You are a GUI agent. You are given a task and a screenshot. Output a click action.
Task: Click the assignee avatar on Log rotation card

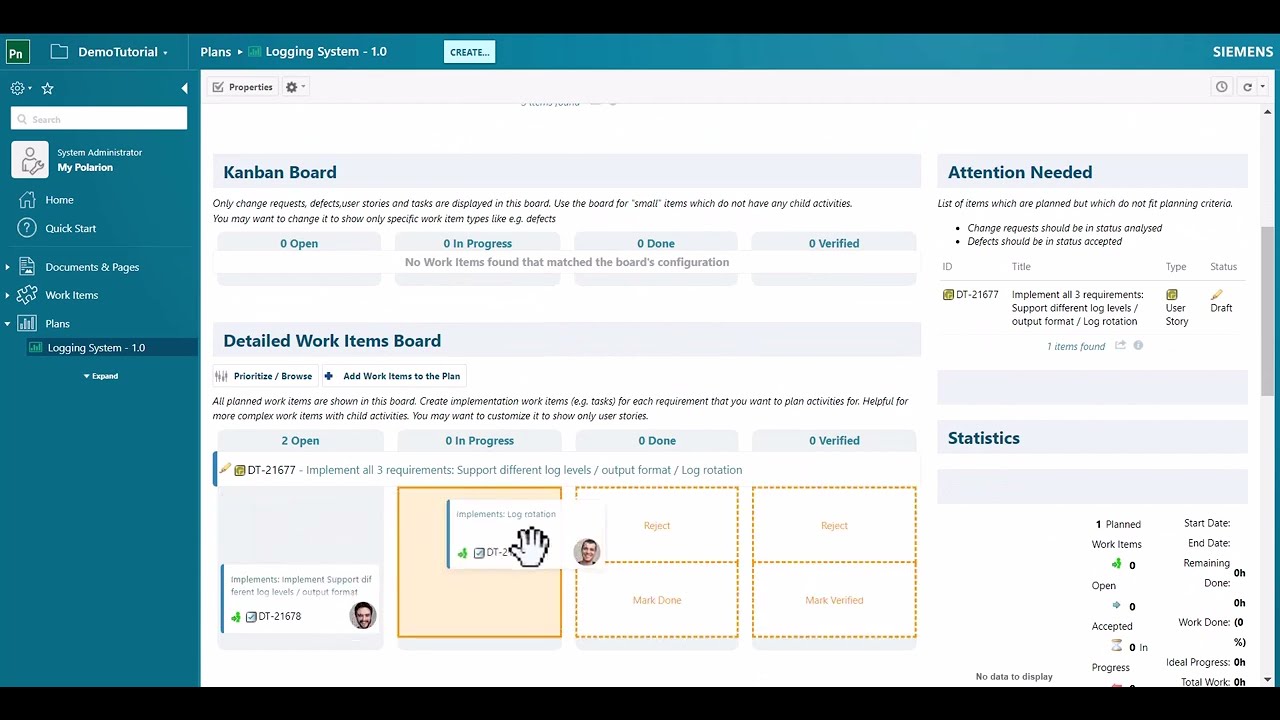pos(587,551)
